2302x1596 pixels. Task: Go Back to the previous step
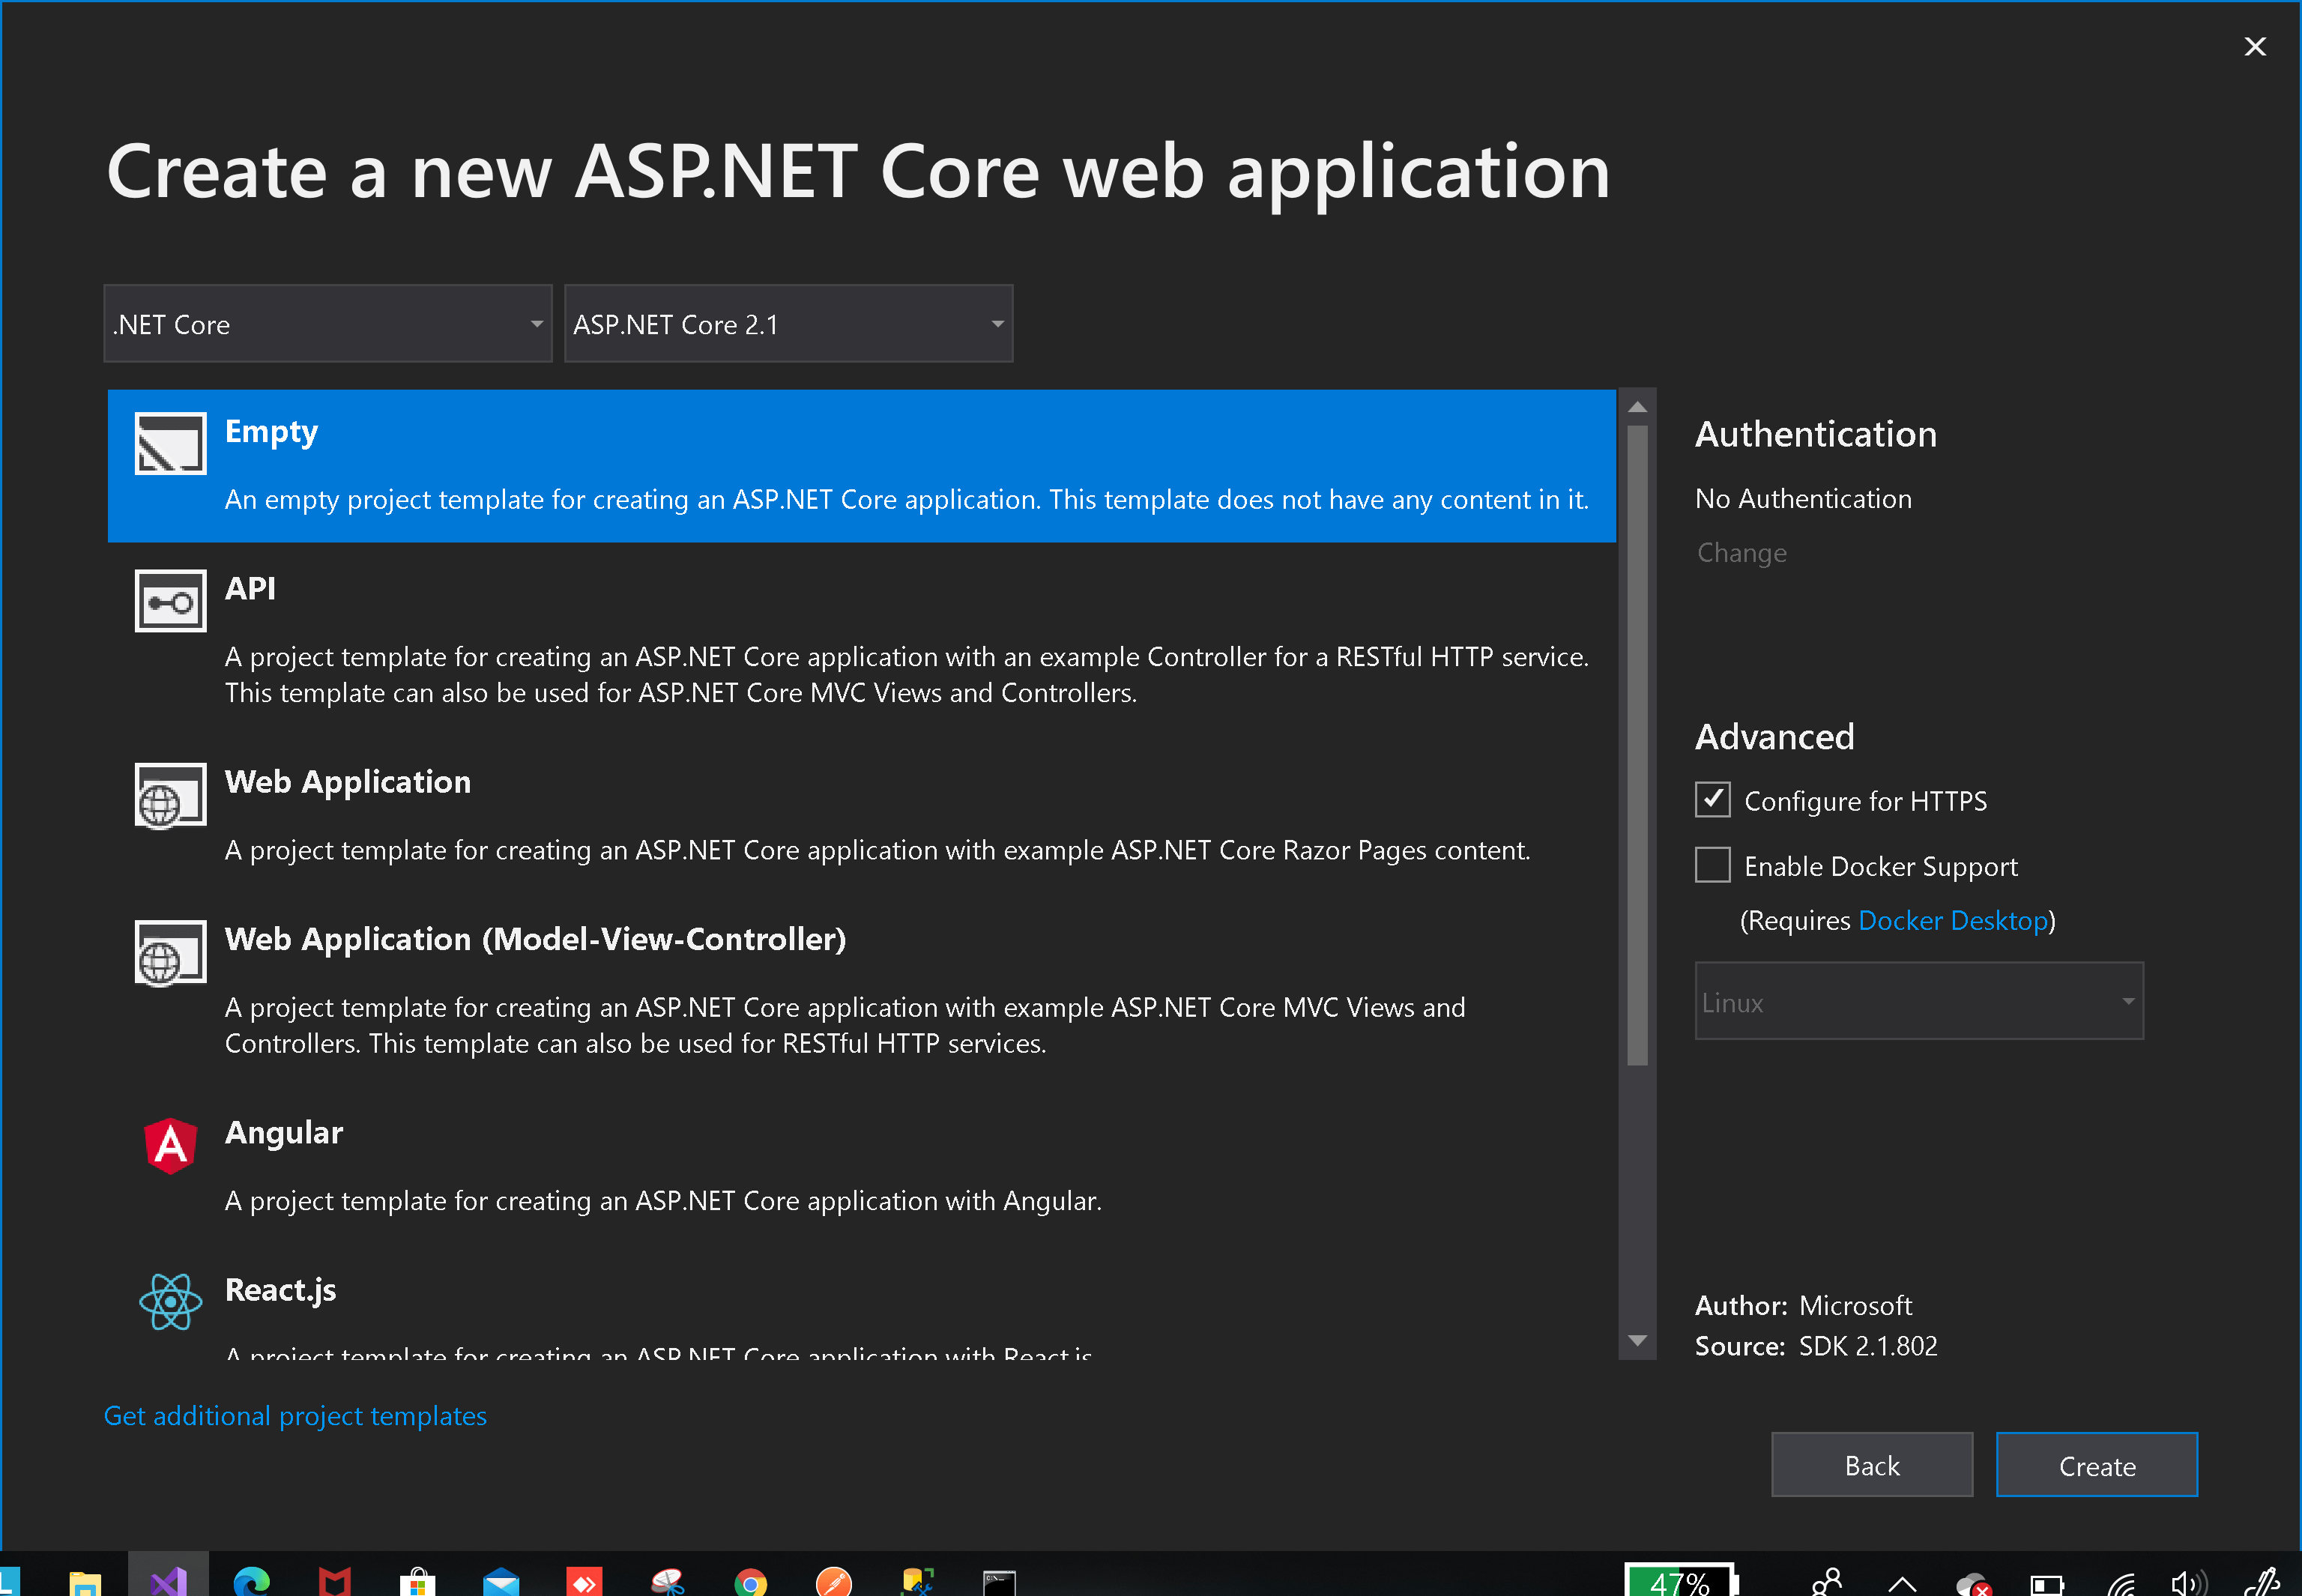1871,1465
